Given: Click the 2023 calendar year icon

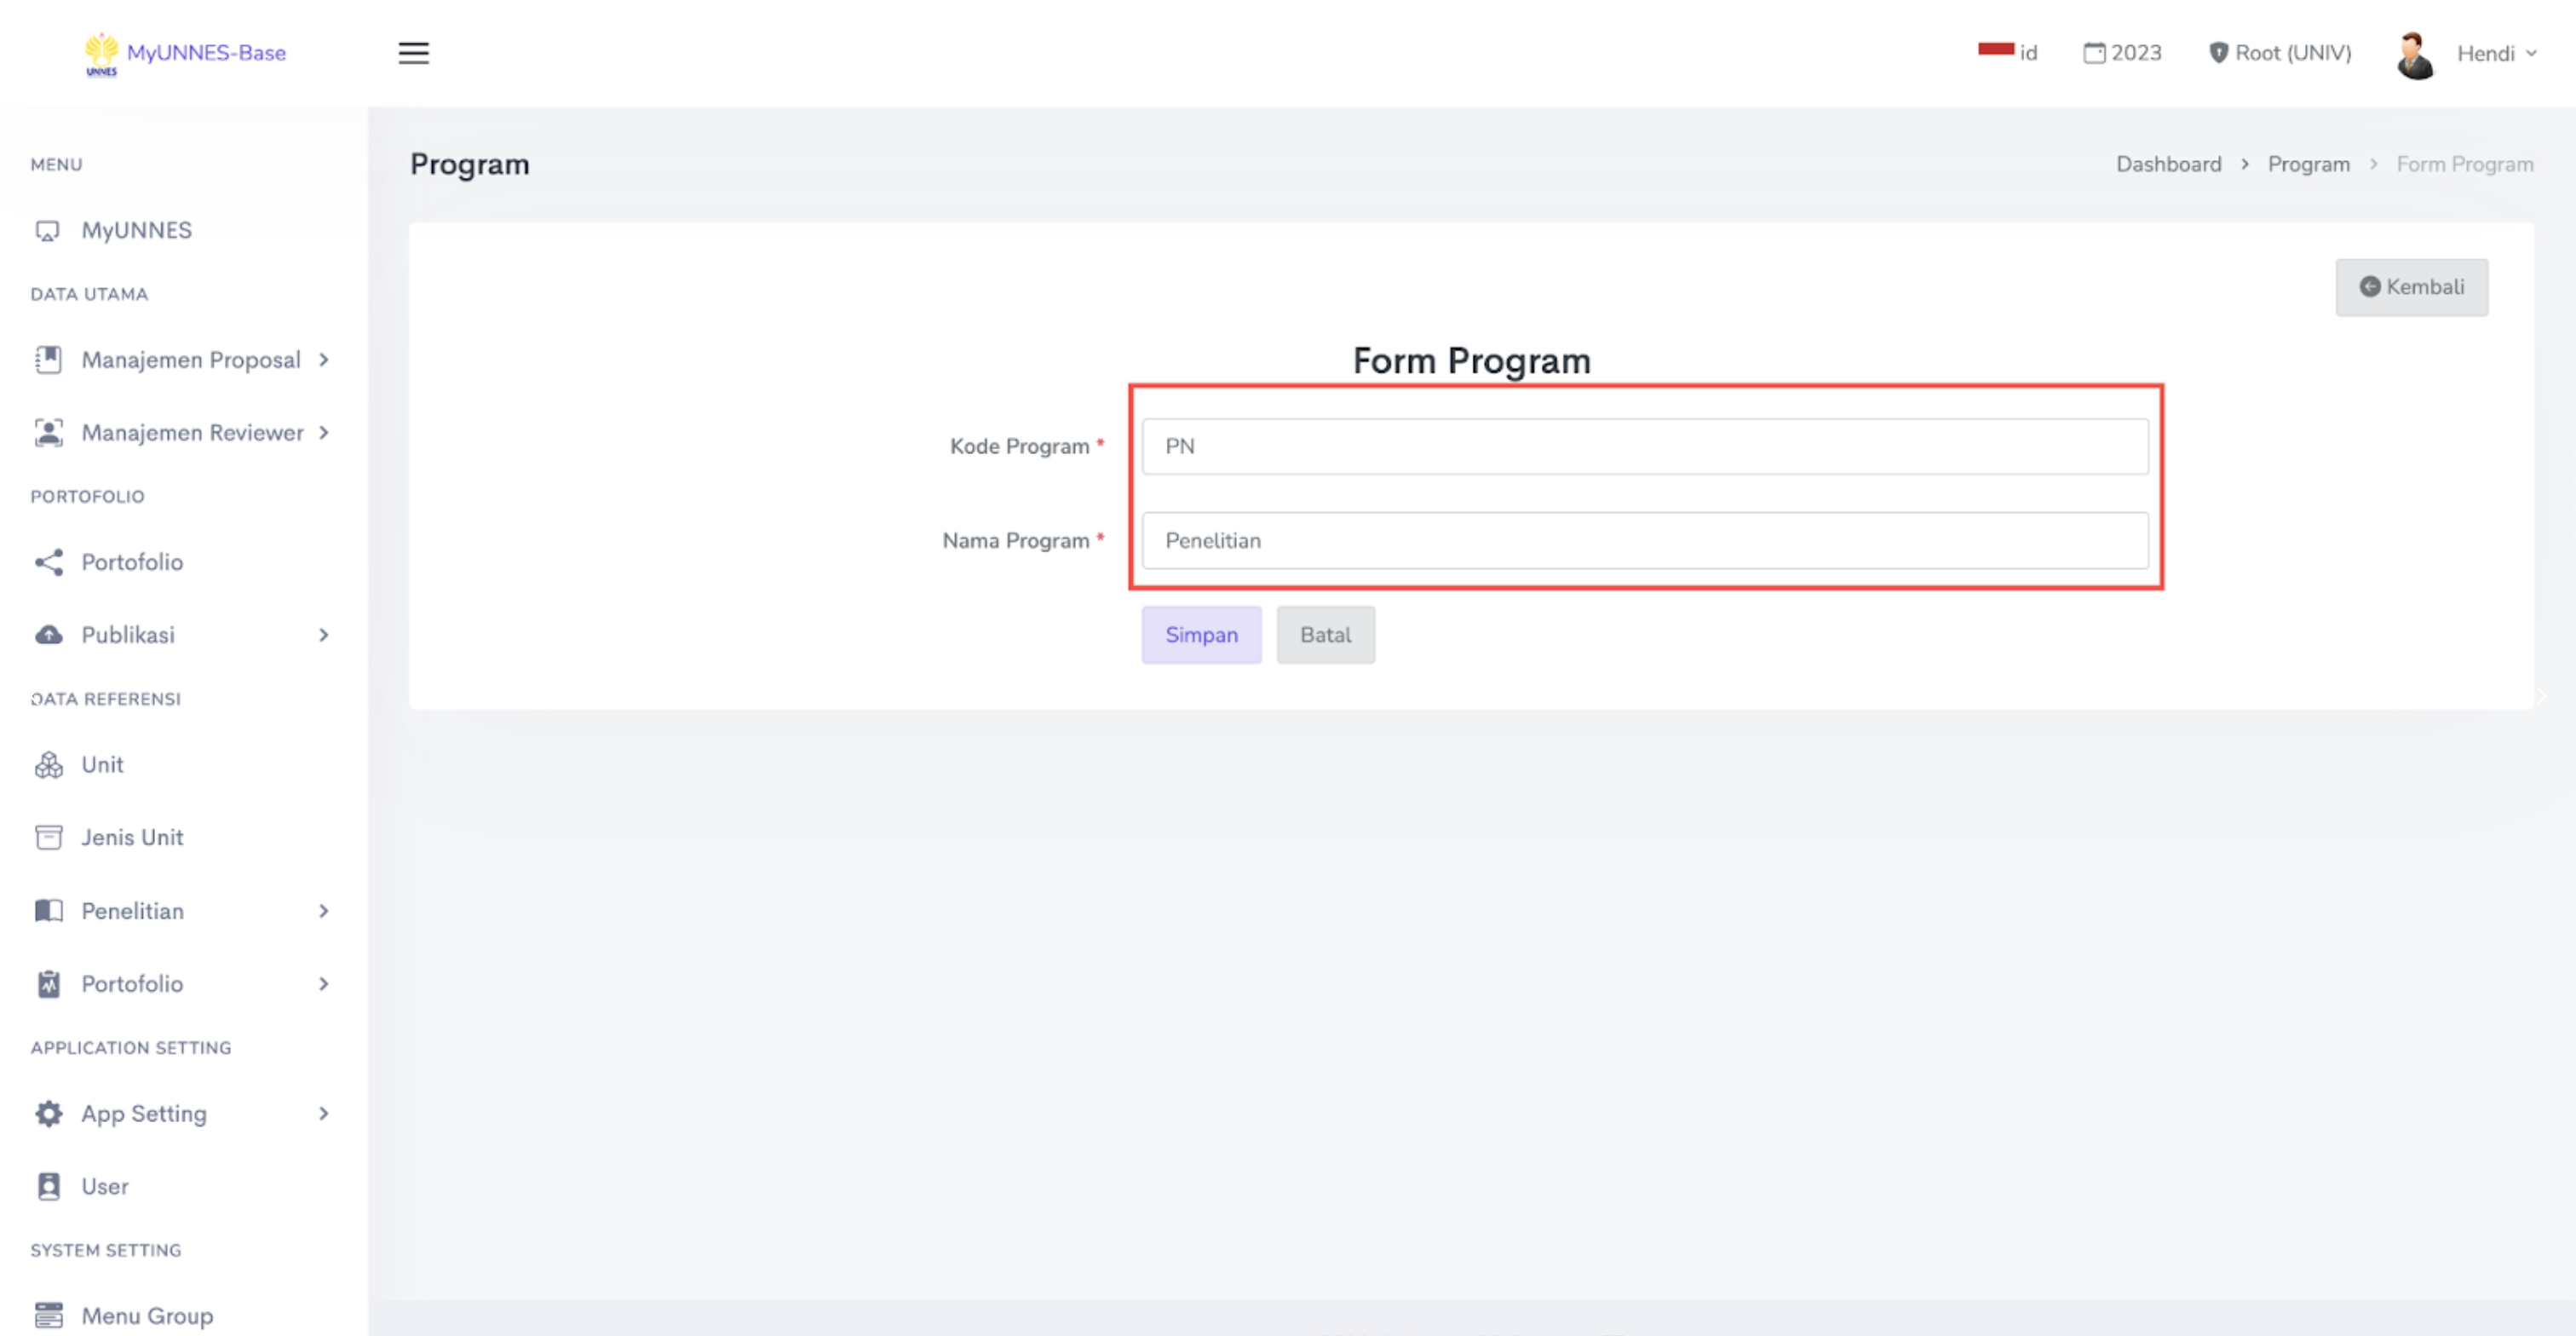Looking at the screenshot, I should click(x=2093, y=53).
